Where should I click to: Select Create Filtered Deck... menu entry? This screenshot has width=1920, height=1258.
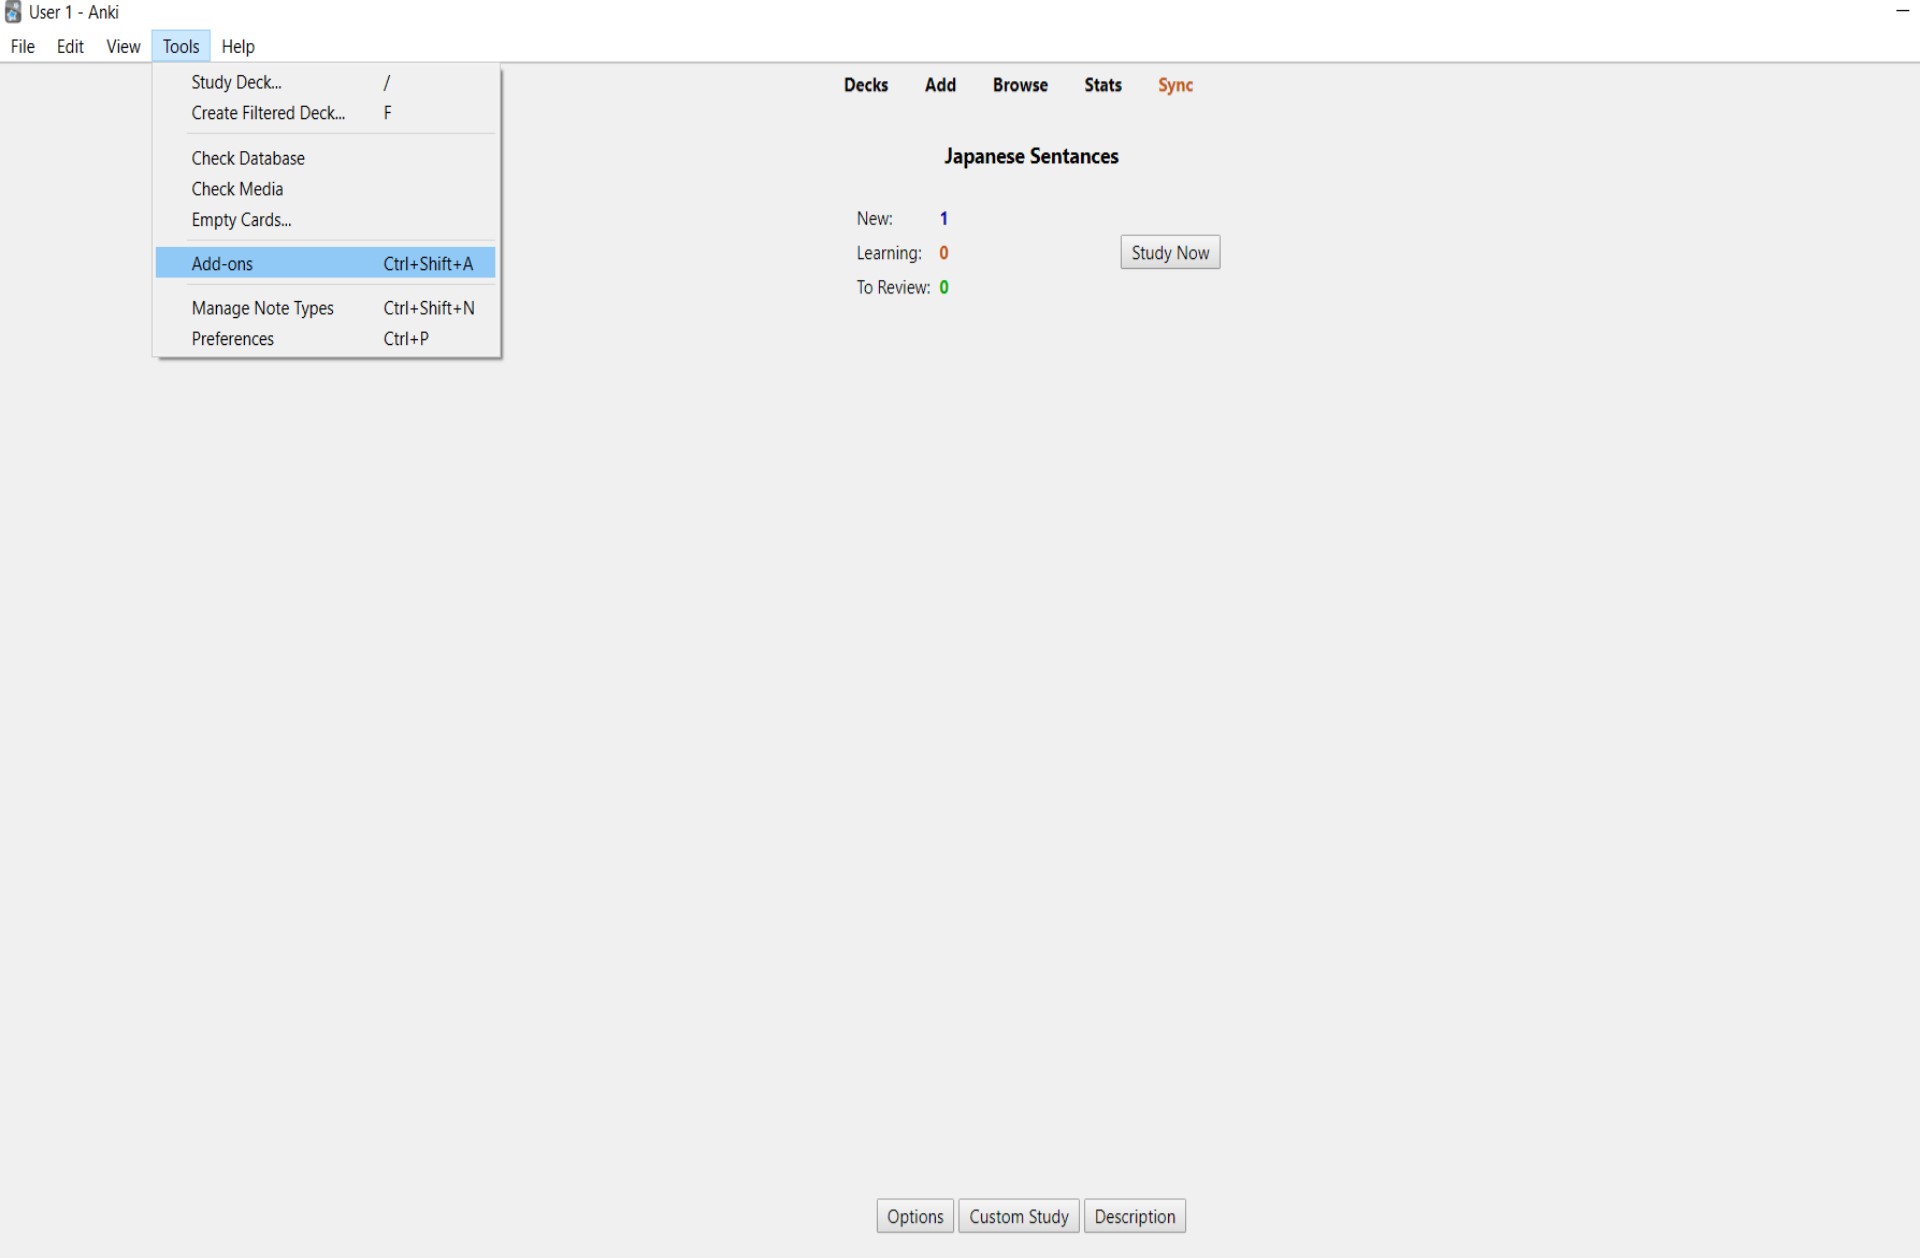[268, 113]
